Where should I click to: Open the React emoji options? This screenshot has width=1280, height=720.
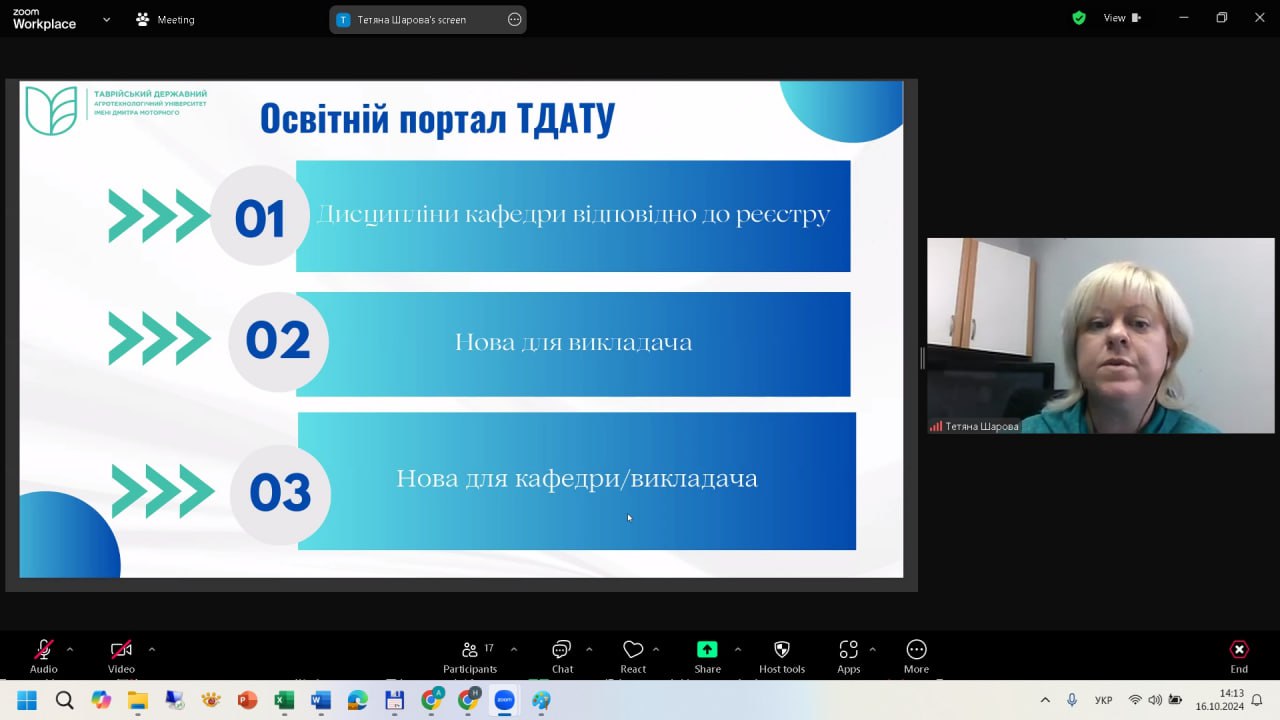633,656
